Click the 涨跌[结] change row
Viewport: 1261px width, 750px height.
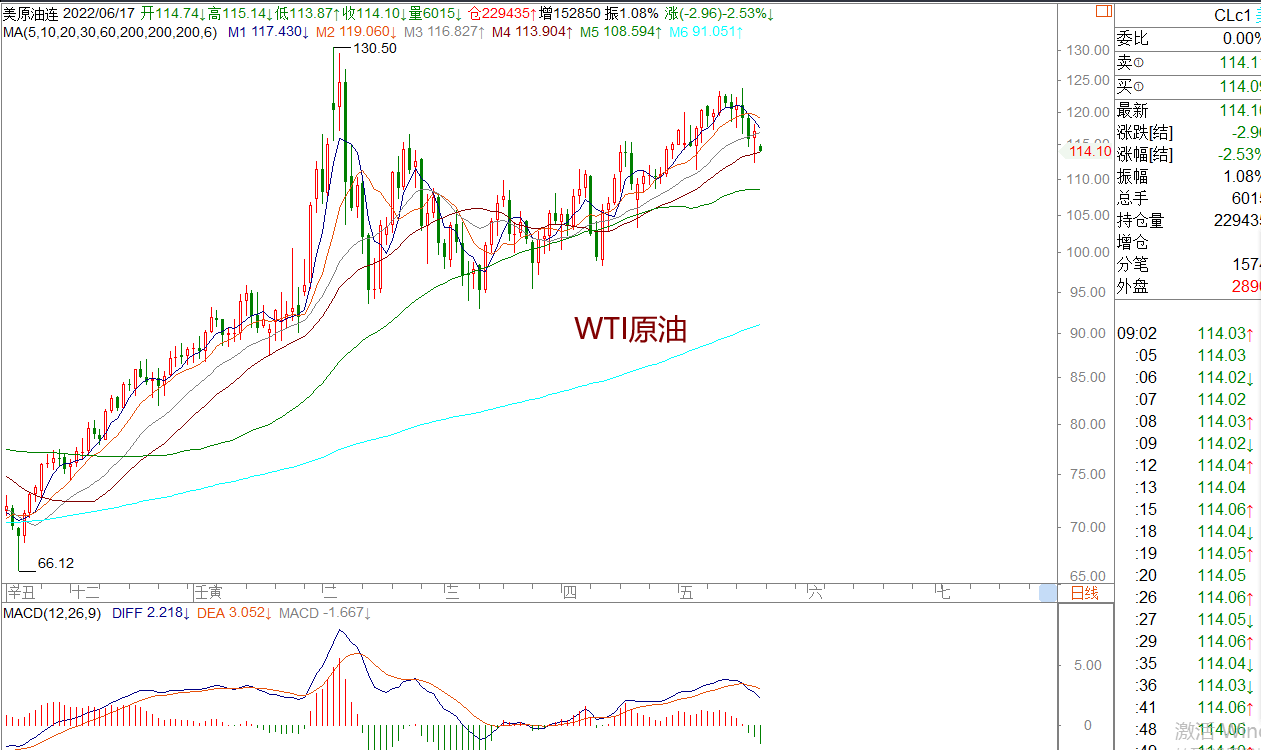coord(1188,132)
